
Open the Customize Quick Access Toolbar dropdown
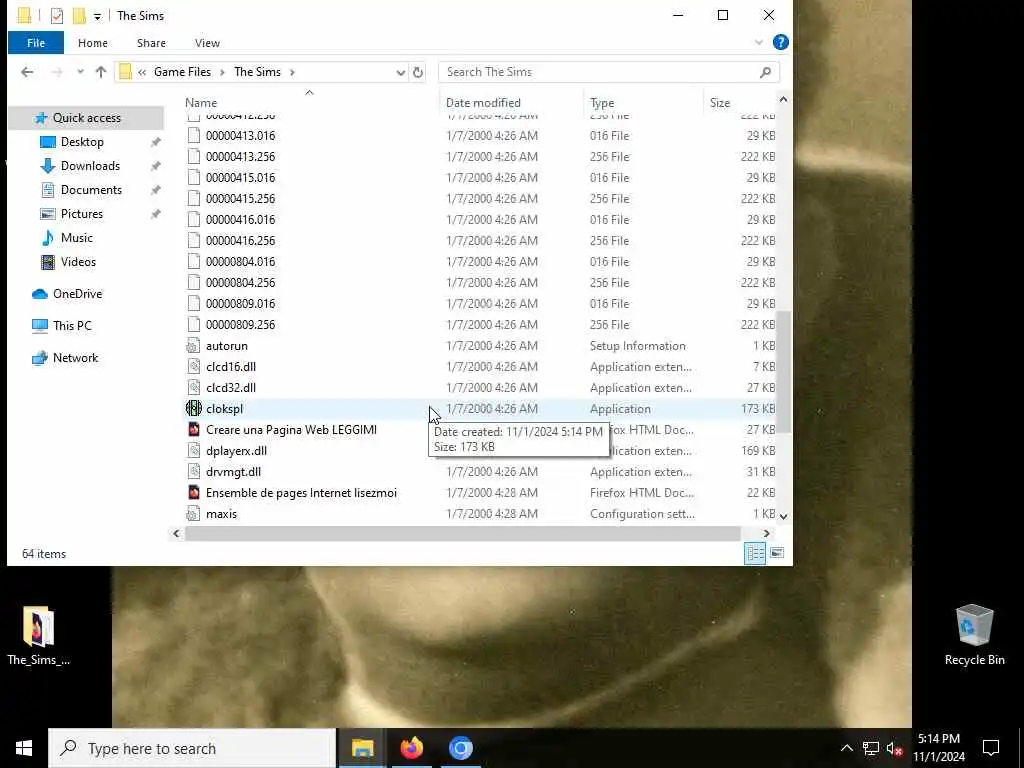(x=97, y=16)
